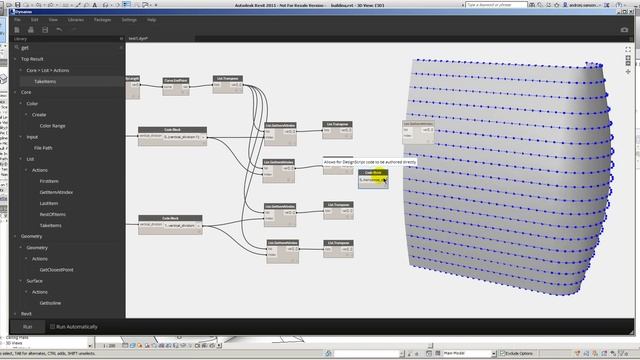
Task: Open the Help menu in Dynamo
Action: point(151,20)
